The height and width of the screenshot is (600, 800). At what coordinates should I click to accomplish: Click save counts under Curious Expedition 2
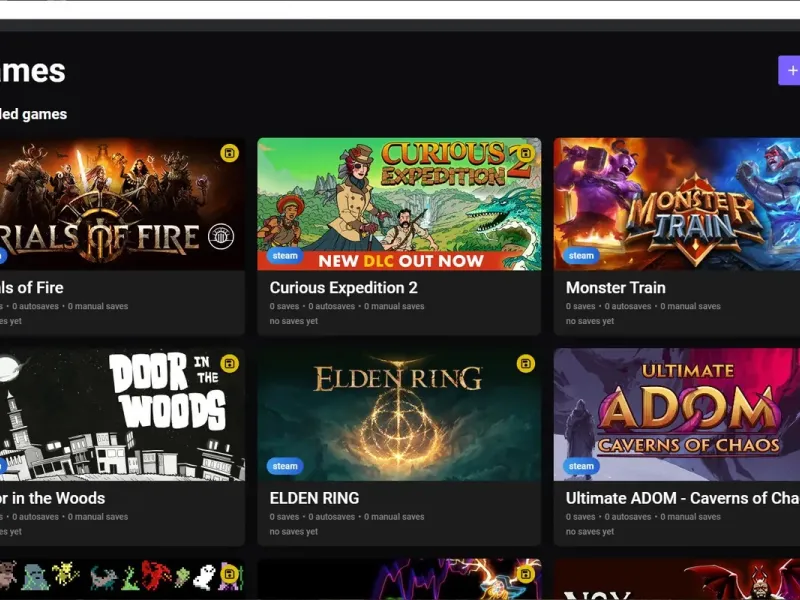pos(347,306)
